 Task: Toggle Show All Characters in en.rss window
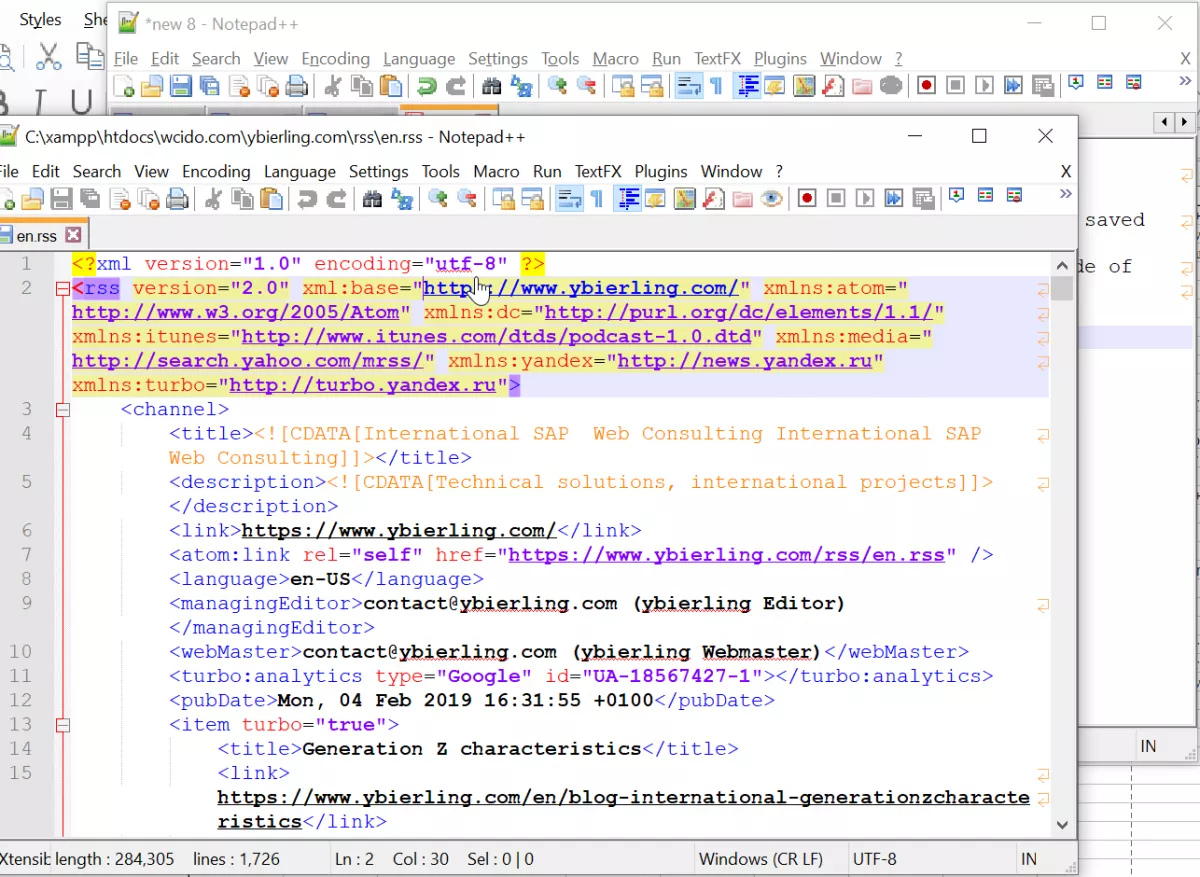click(597, 199)
